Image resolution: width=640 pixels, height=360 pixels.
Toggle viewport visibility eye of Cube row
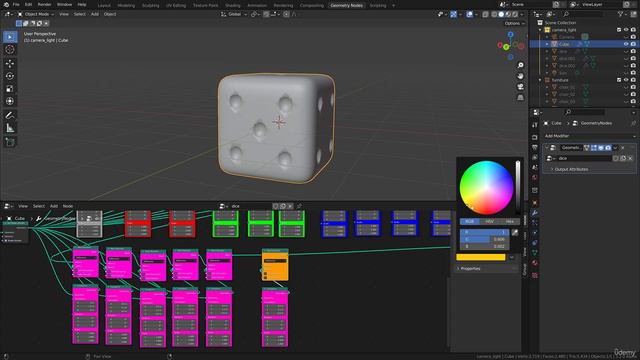(x=626, y=44)
